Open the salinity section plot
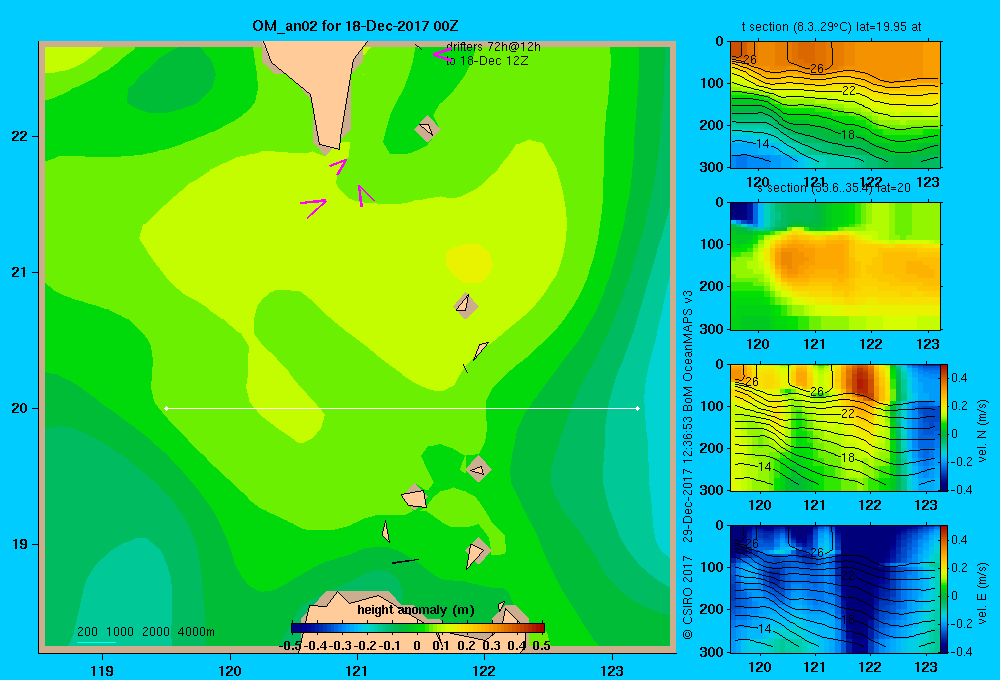The height and width of the screenshot is (680, 1000). pos(835,266)
